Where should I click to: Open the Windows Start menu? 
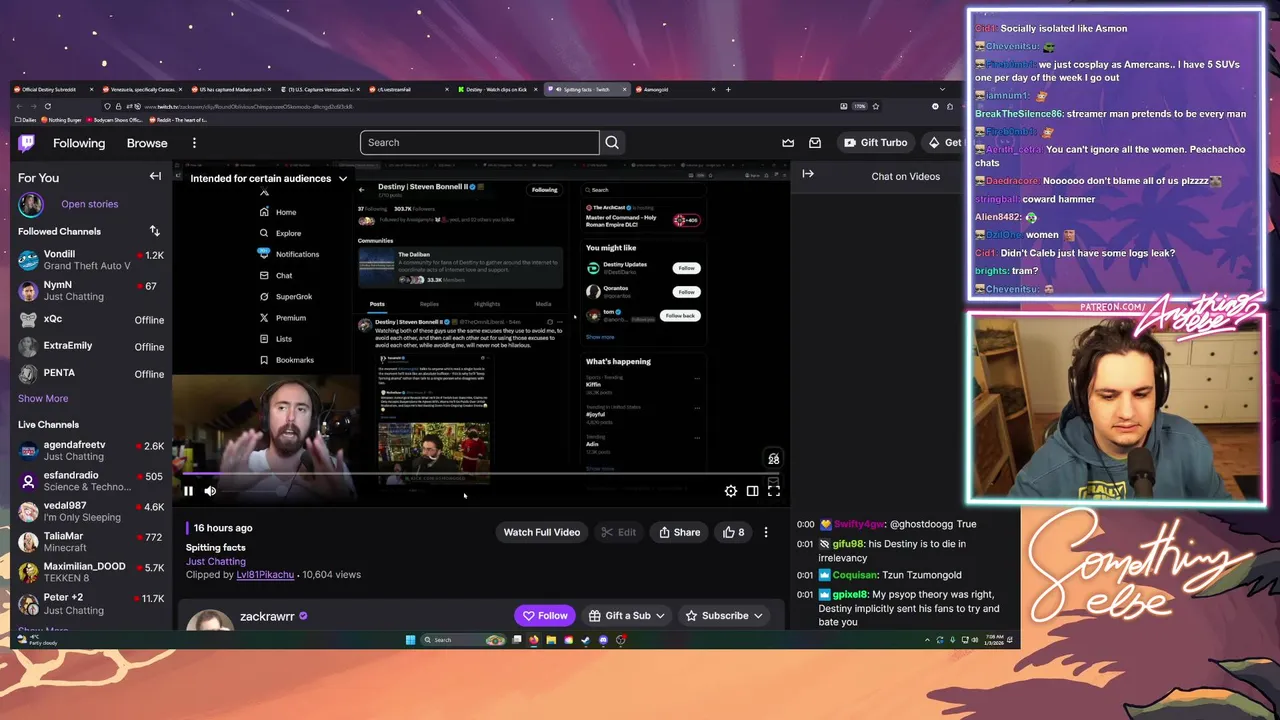[410, 640]
